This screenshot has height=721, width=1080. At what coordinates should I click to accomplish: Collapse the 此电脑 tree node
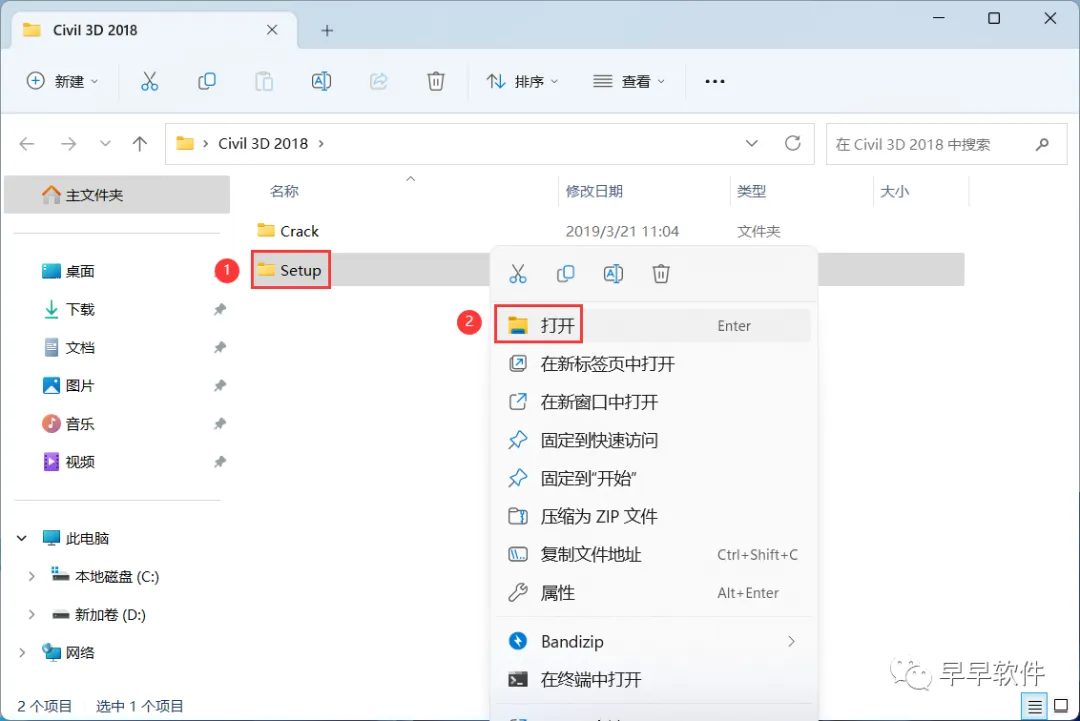[x=22, y=538]
